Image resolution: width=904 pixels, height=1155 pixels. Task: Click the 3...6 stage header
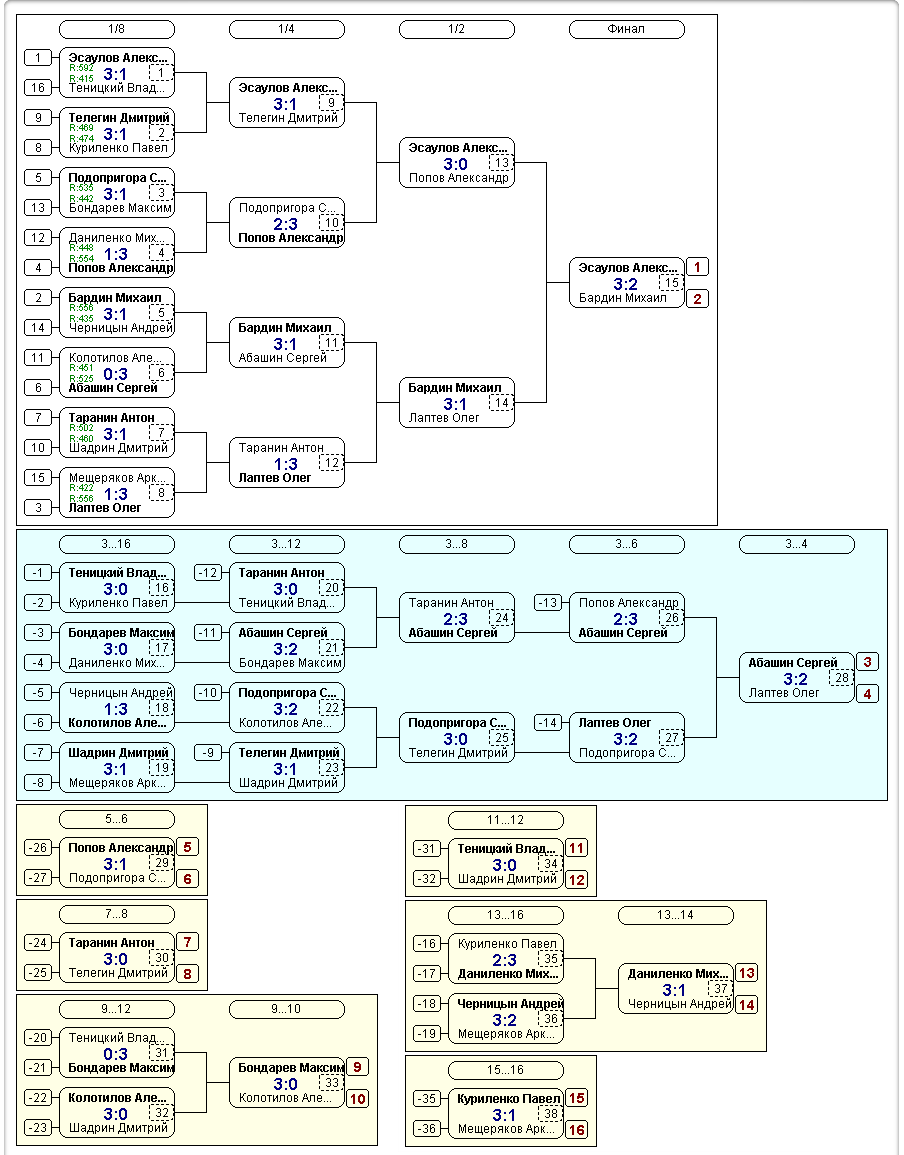[627, 544]
